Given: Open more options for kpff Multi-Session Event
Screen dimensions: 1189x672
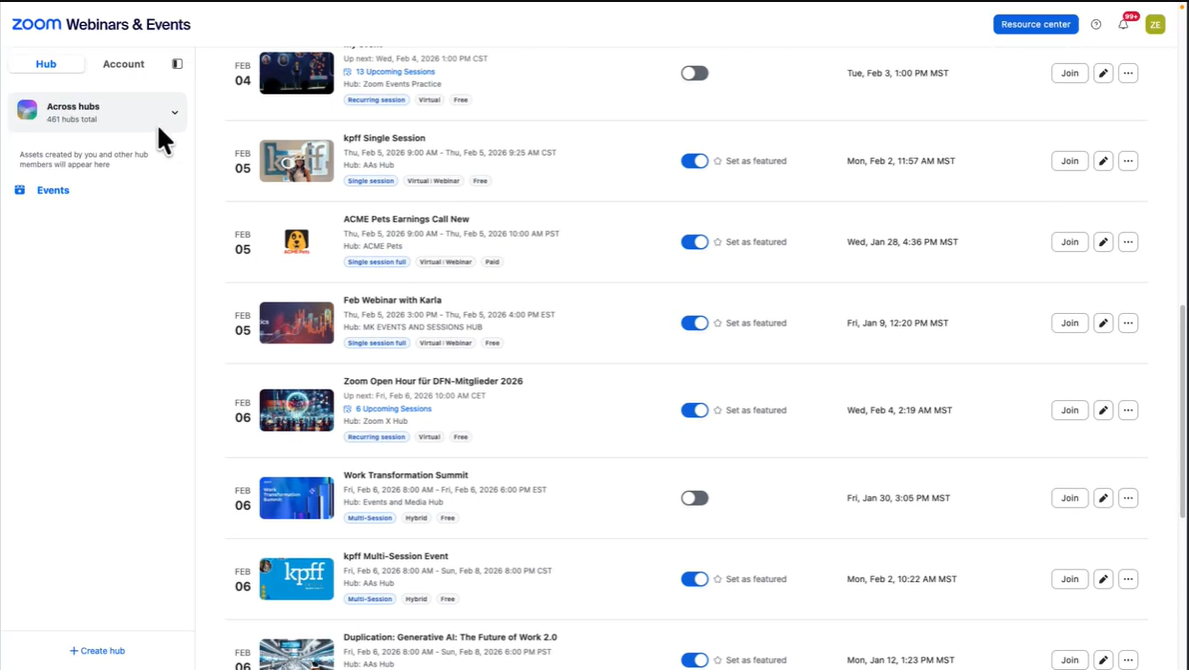Looking at the screenshot, I should coord(1128,579).
